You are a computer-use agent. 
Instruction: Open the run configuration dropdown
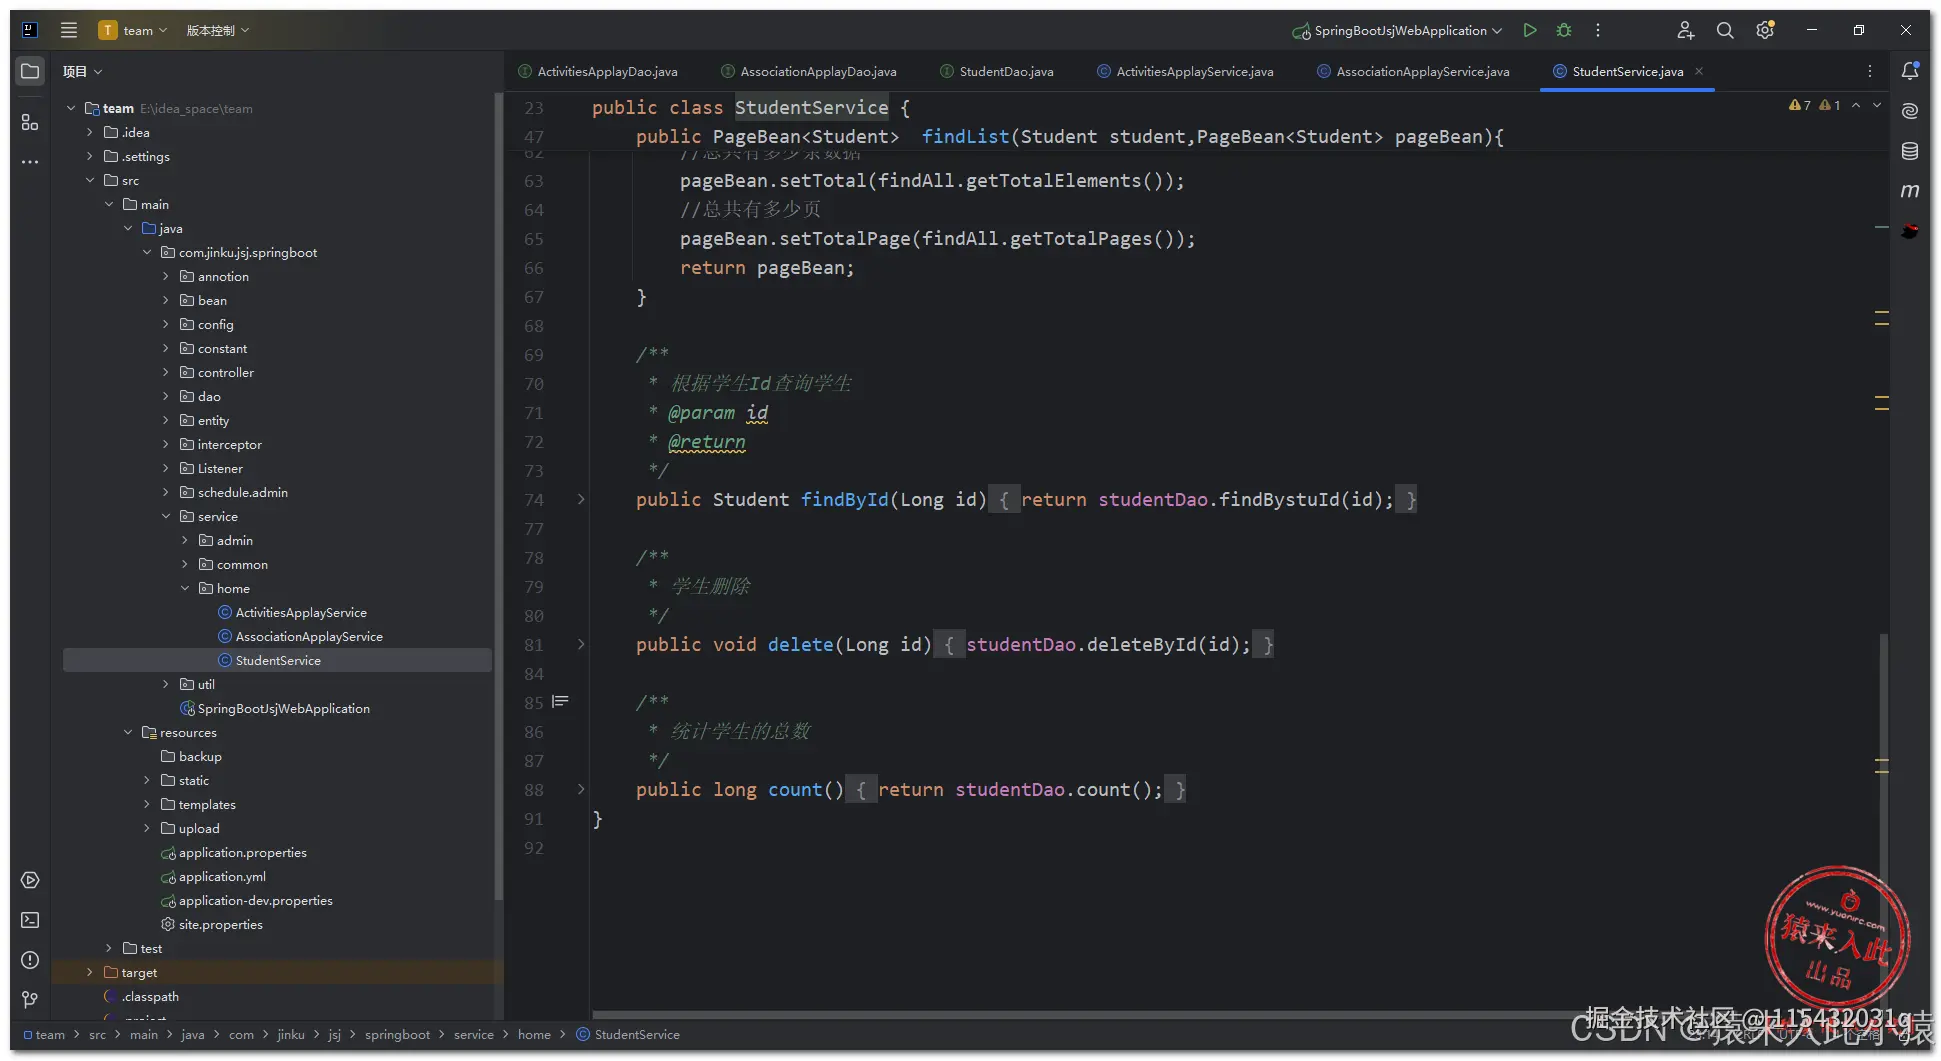pos(1398,30)
